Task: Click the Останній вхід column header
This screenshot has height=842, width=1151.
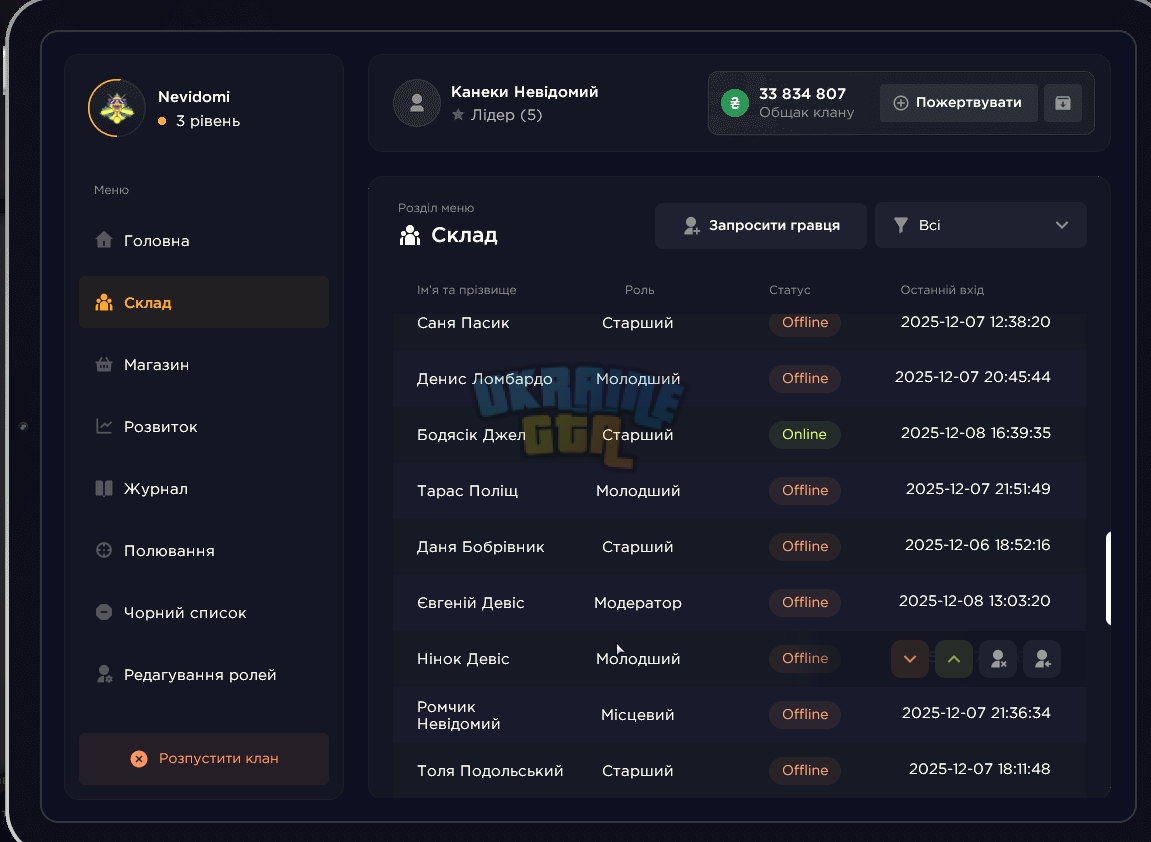Action: coord(942,290)
